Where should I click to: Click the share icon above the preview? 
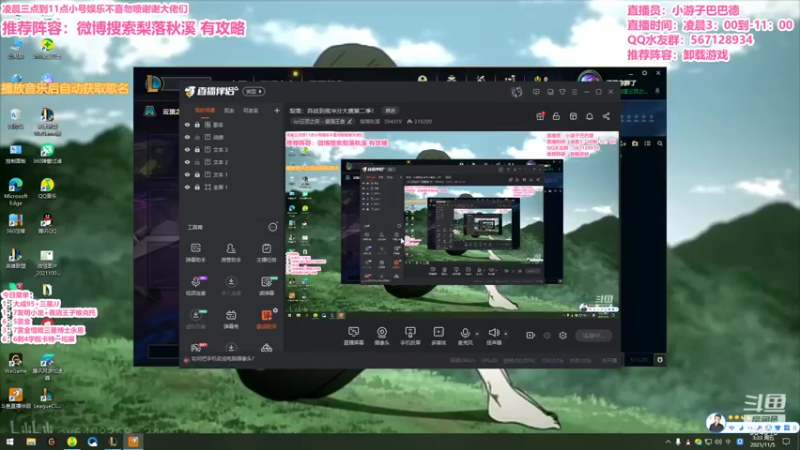[x=606, y=116]
